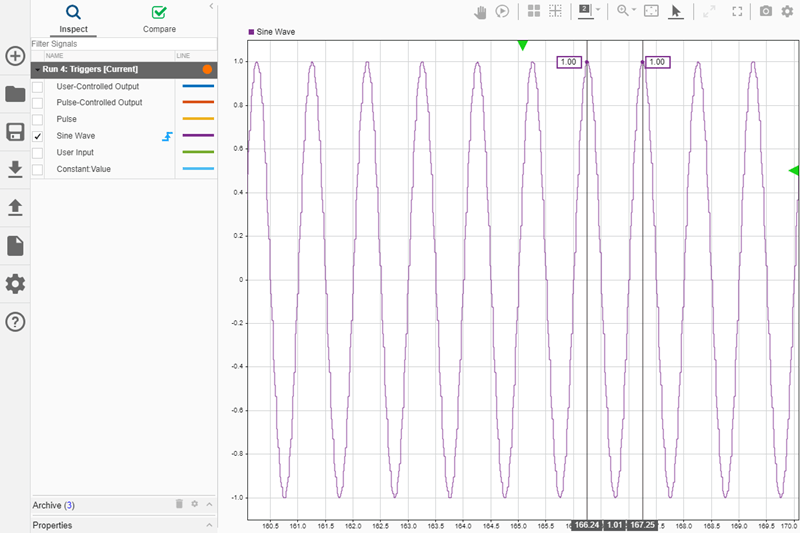Open session using the folder icon
This screenshot has width=800, height=533.
click(15, 93)
